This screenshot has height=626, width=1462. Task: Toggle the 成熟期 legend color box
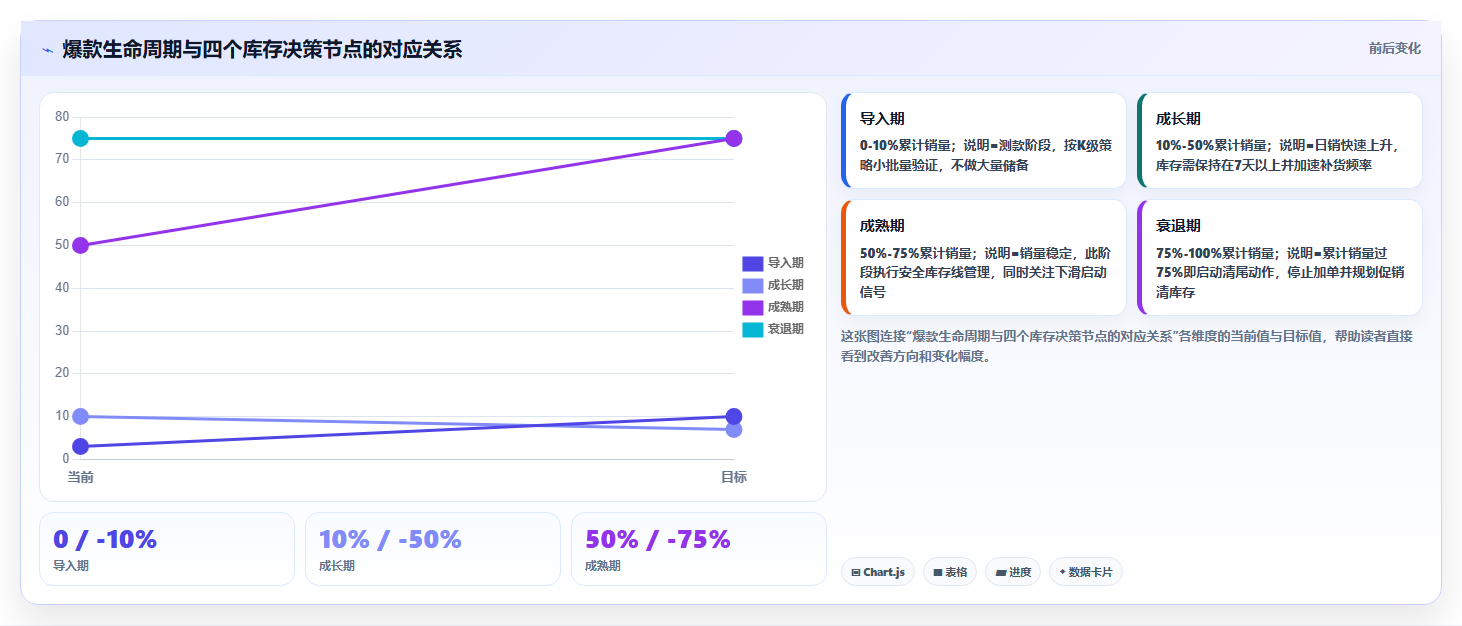coord(752,307)
